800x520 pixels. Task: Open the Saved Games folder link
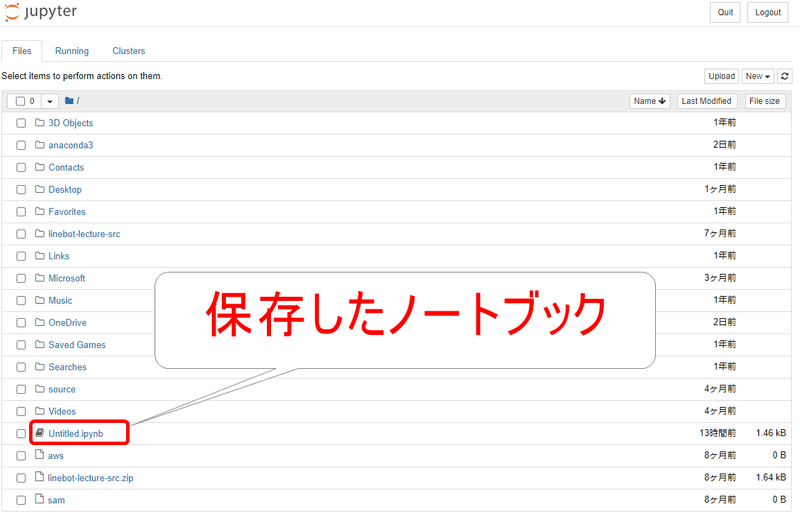(77, 345)
